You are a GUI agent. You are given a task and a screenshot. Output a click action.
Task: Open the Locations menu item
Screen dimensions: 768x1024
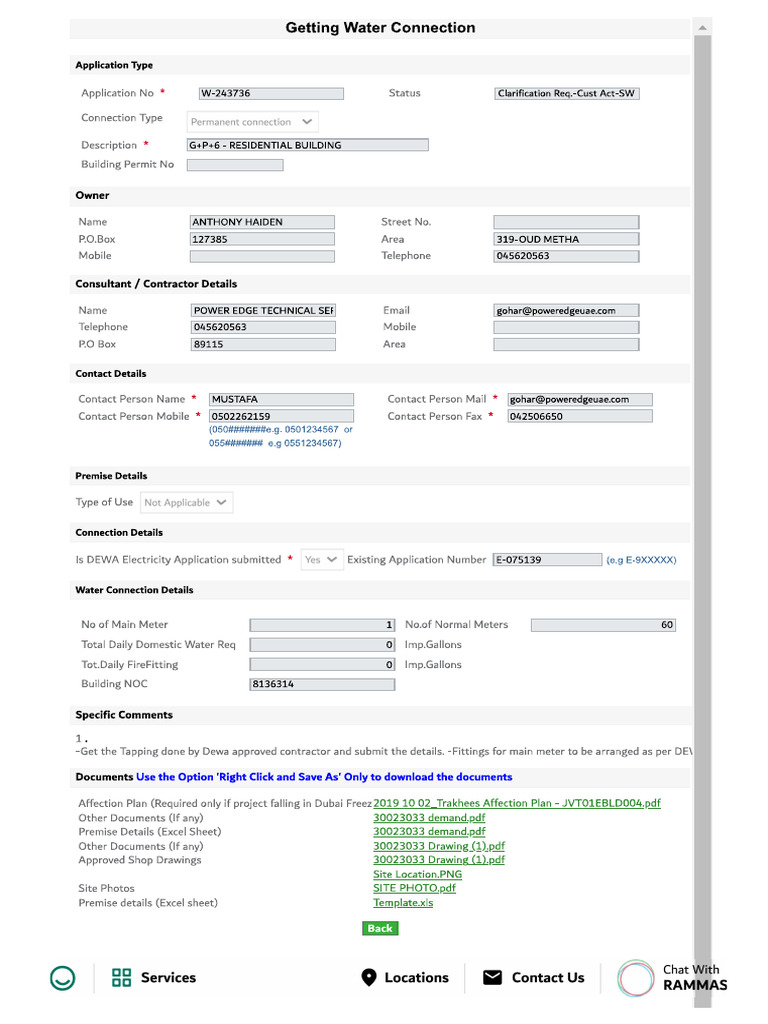pyautogui.click(x=416, y=978)
